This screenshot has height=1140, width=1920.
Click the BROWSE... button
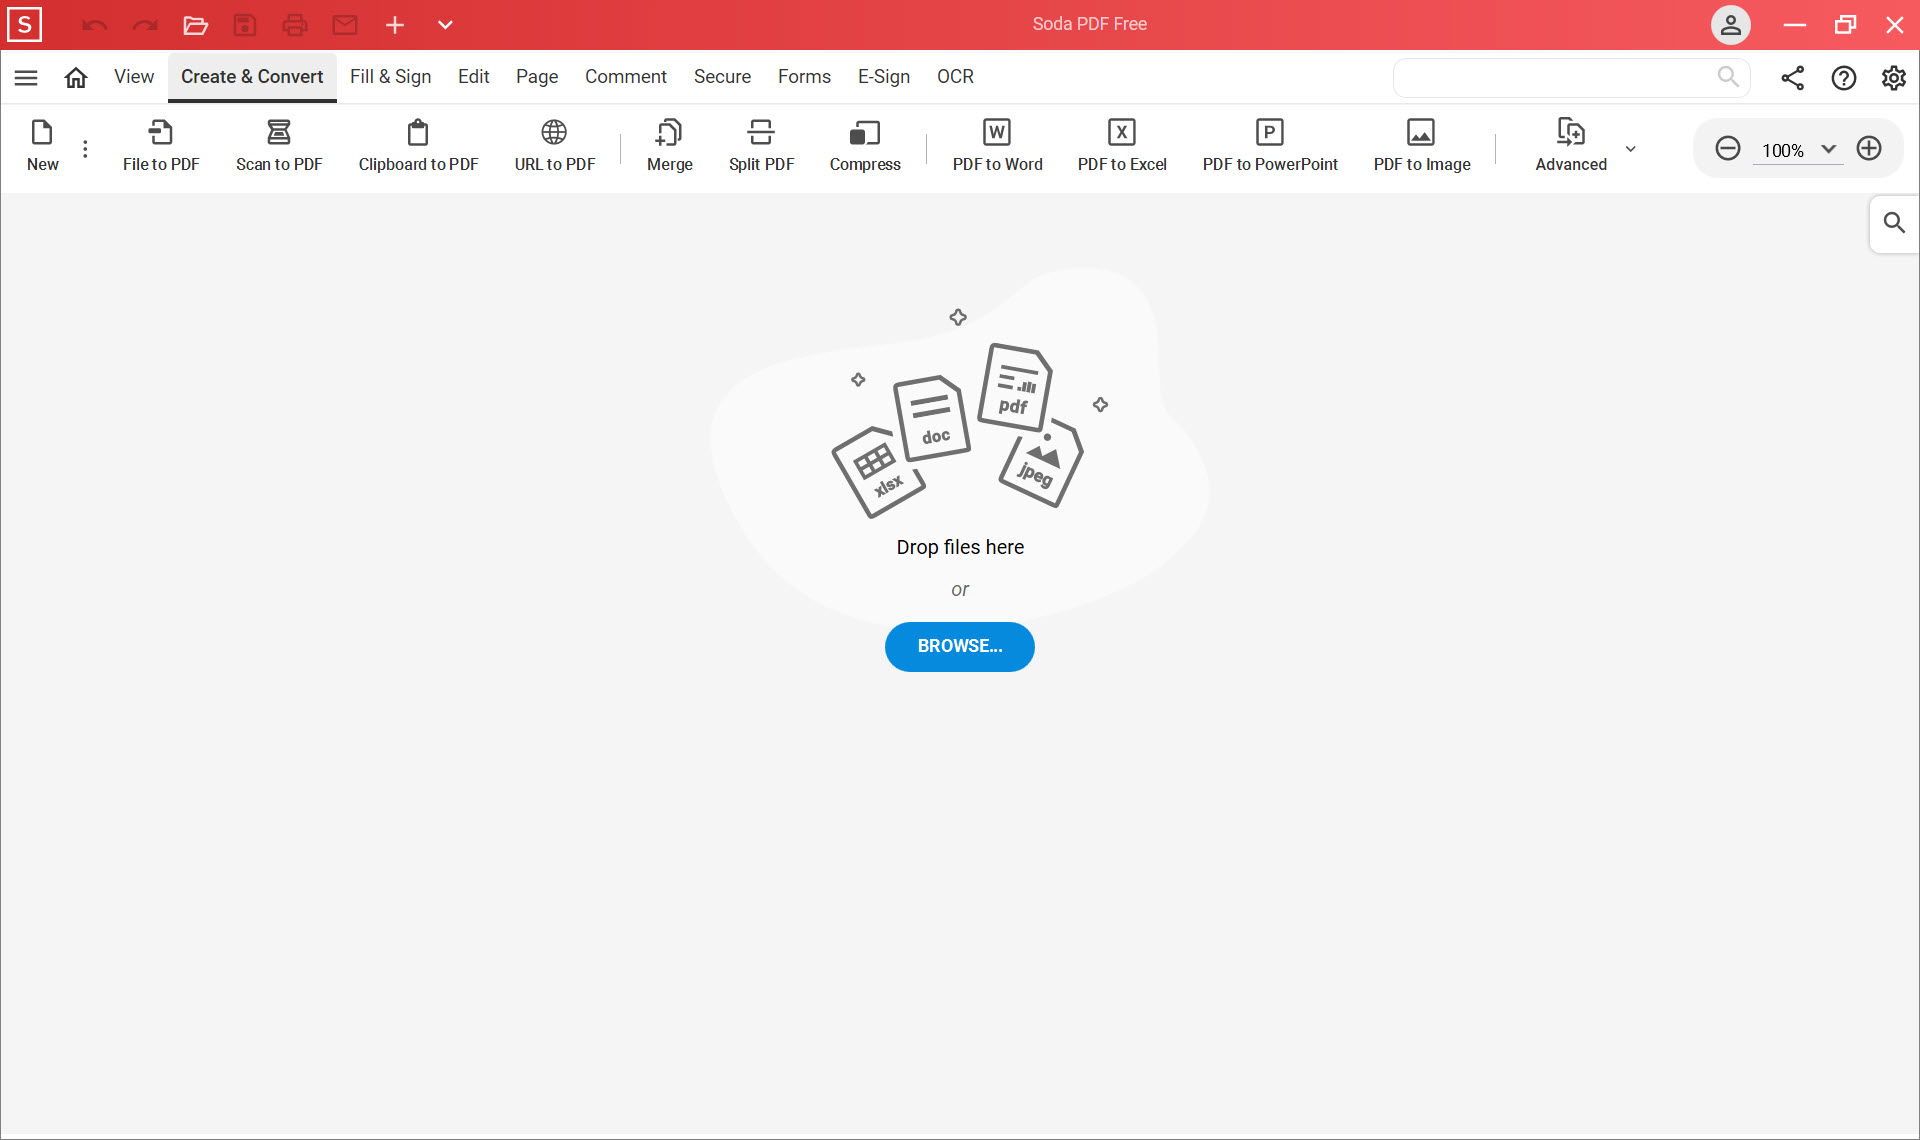pos(960,647)
